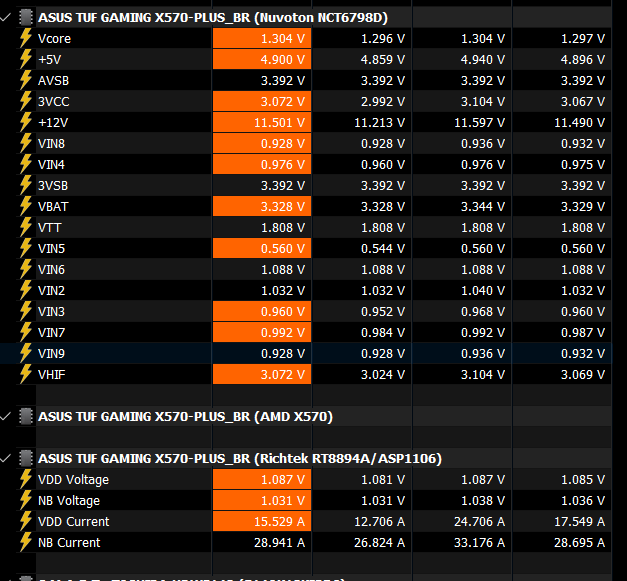Click the lightning icon beside VDD Voltage
Image resolution: width=627 pixels, height=581 pixels.
point(26,479)
